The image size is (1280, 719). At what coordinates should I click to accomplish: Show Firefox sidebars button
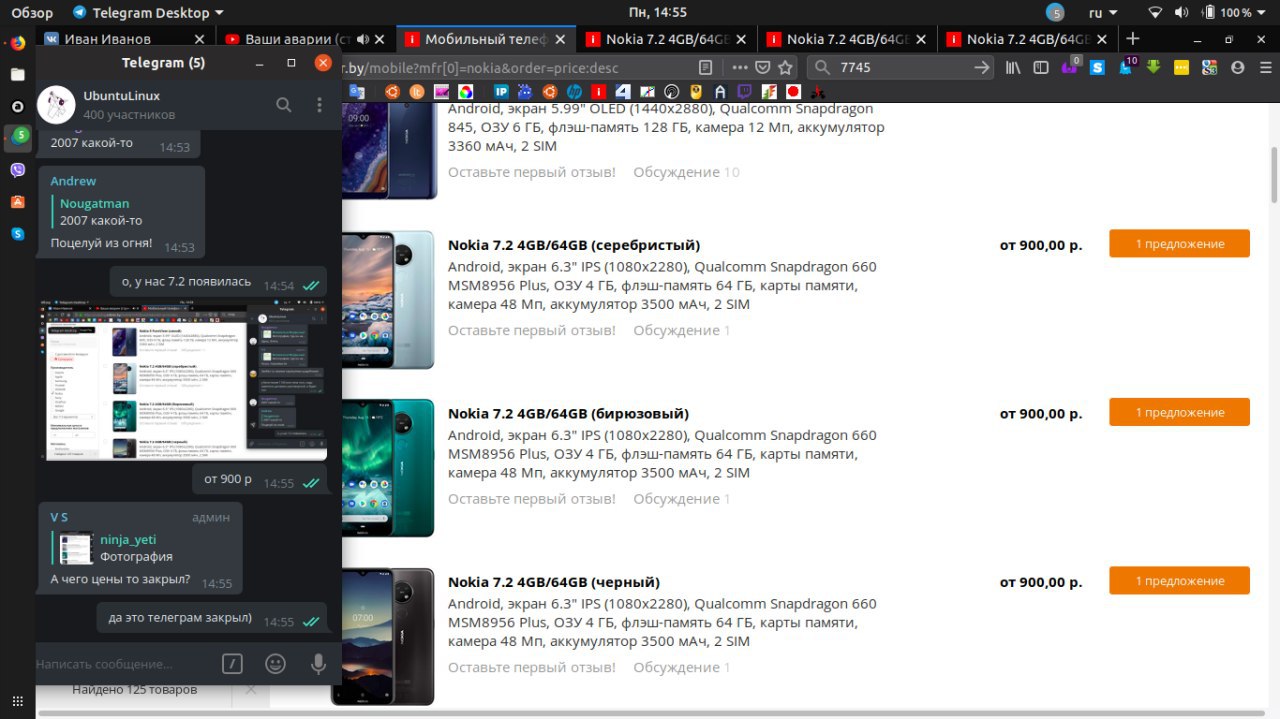click(x=1041, y=68)
